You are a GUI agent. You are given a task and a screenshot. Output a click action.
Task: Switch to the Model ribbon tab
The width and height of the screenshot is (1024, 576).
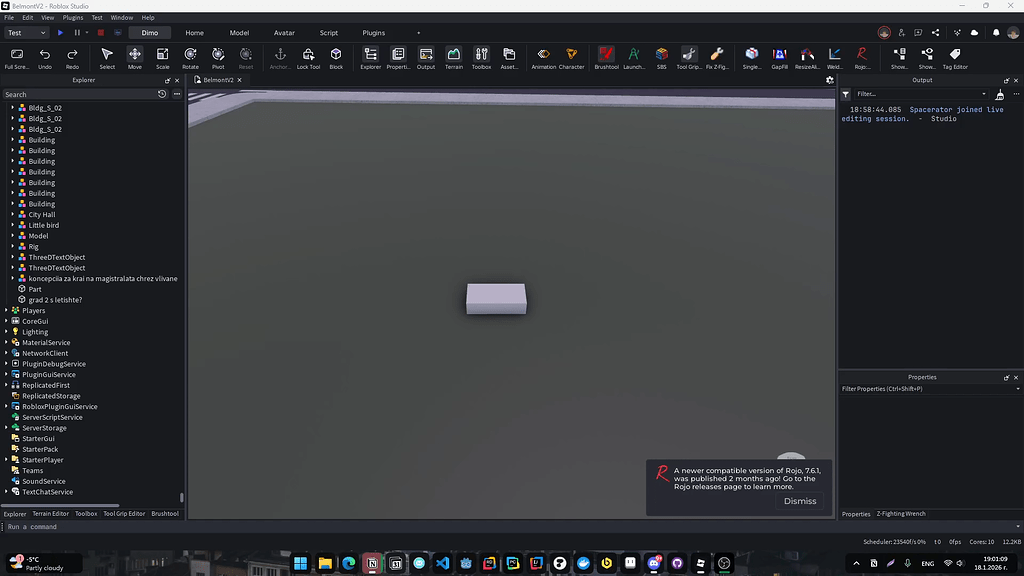tap(239, 33)
